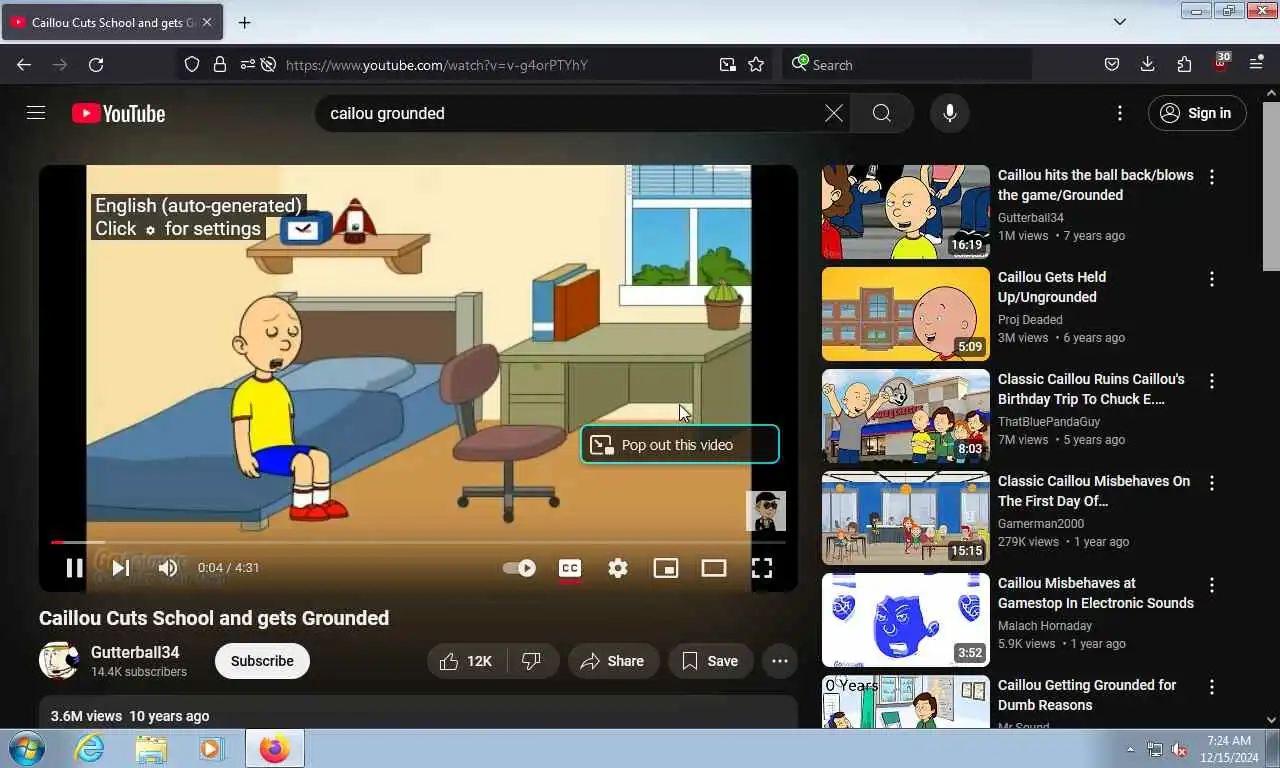The height and width of the screenshot is (768, 1280).
Task: Open options for Caillou hits the ball back
Action: (1212, 177)
